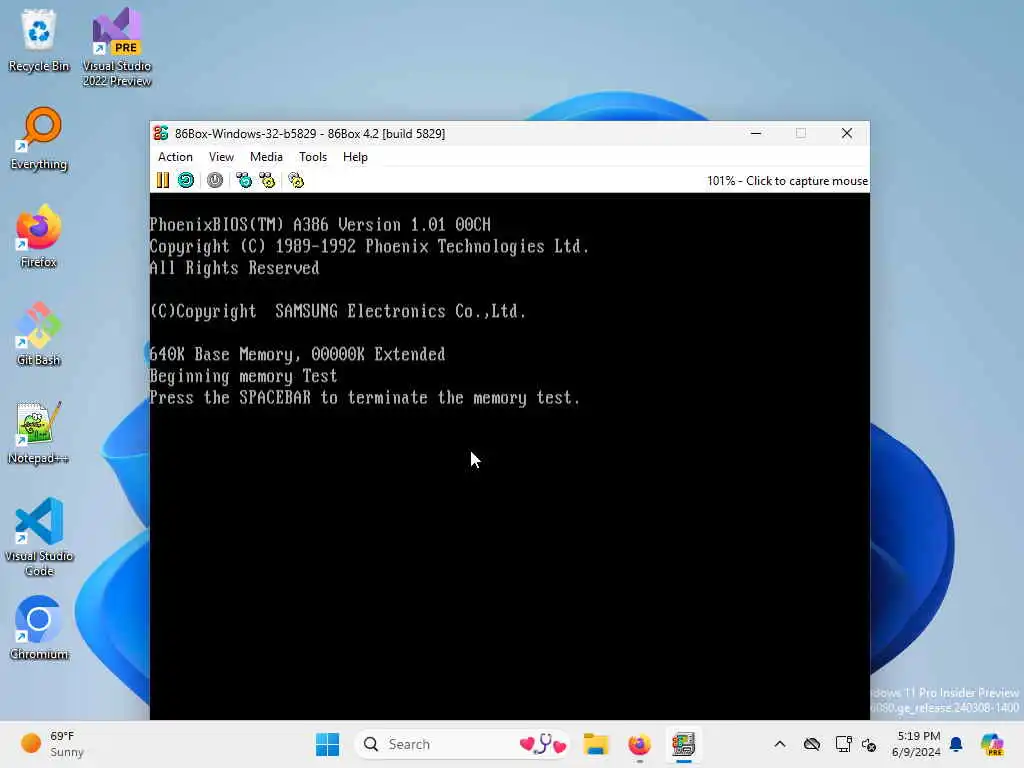The image size is (1024, 768).
Task: Select the Firefox desktop shortcut
Action: click(x=39, y=236)
